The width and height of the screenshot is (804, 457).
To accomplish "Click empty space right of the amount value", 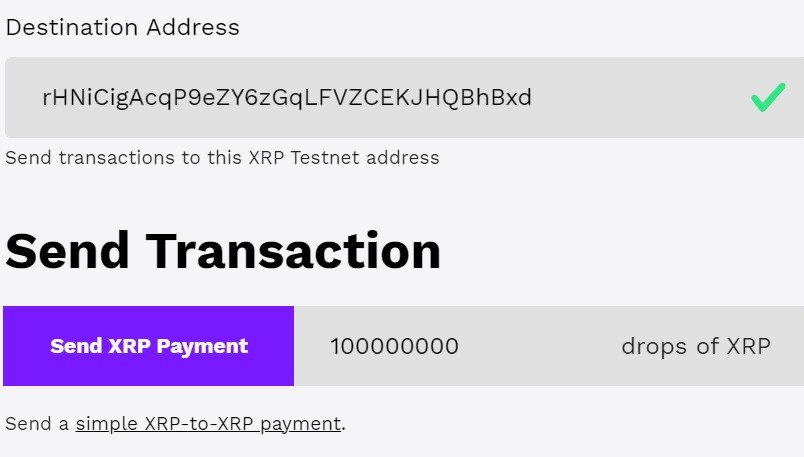I will 530,346.
